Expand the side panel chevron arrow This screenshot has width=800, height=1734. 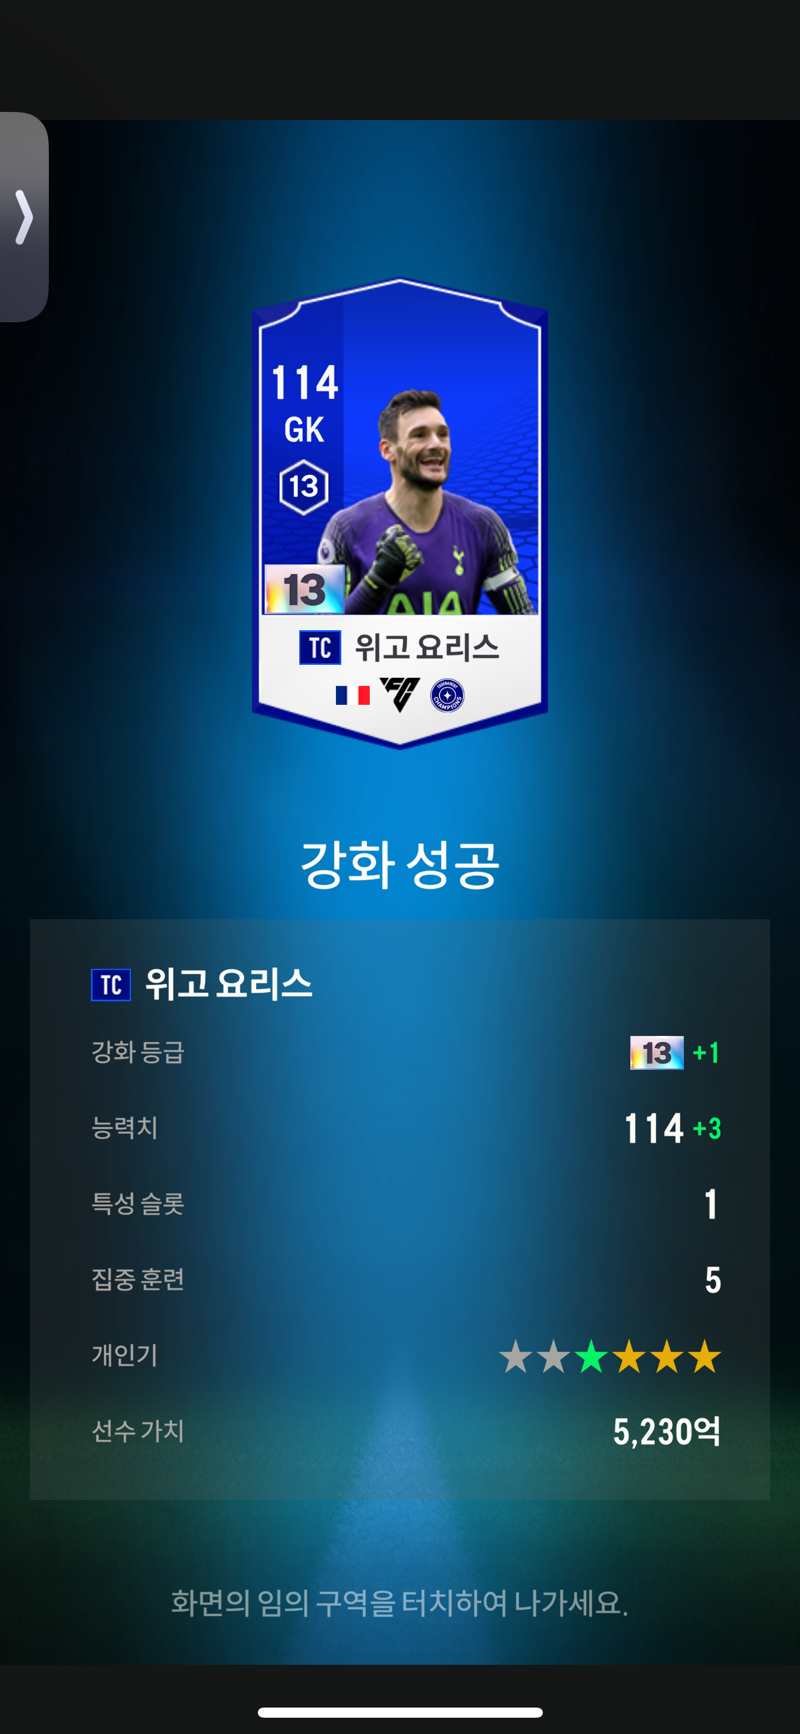pyautogui.click(x=24, y=217)
